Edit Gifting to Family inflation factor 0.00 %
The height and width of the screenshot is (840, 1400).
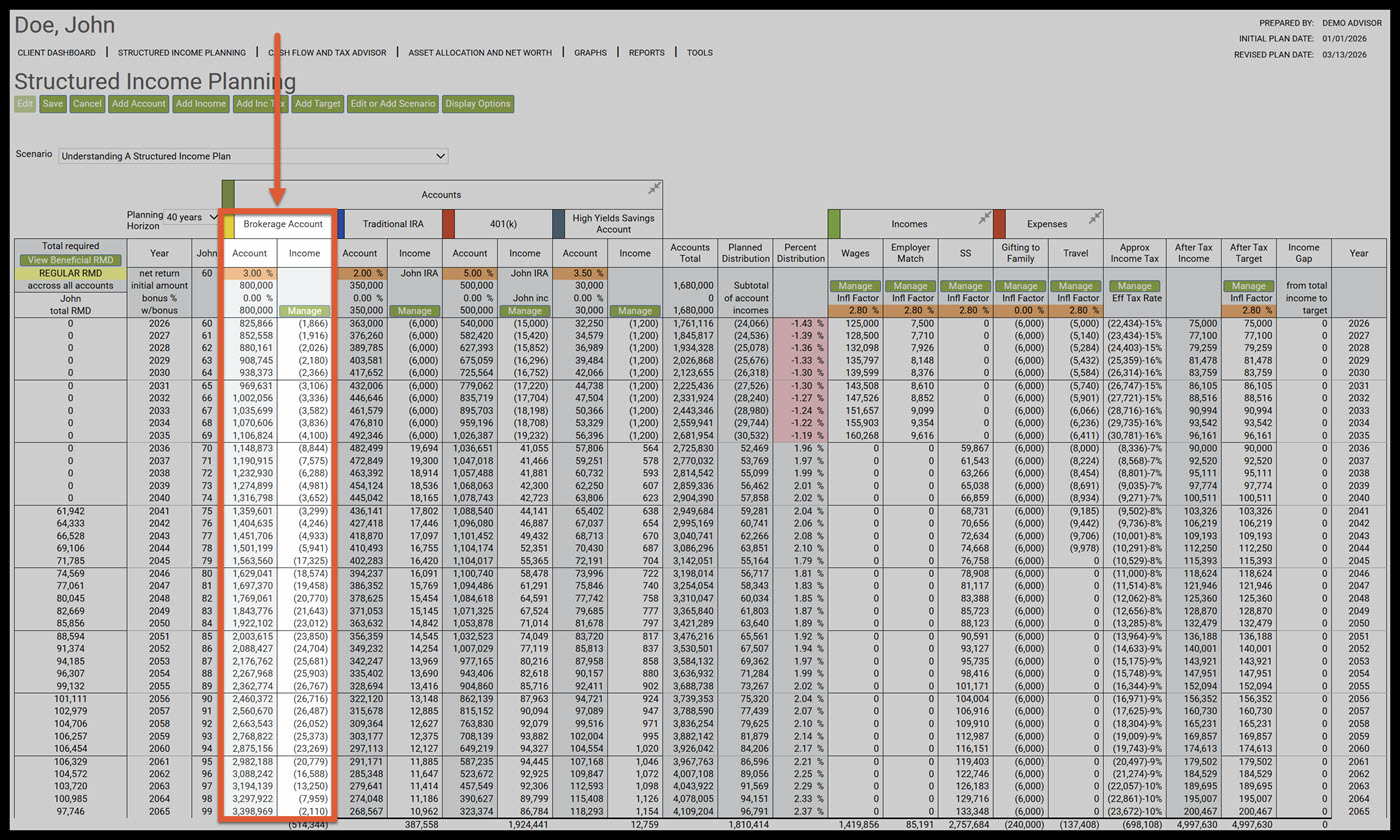pyautogui.click(x=1021, y=311)
